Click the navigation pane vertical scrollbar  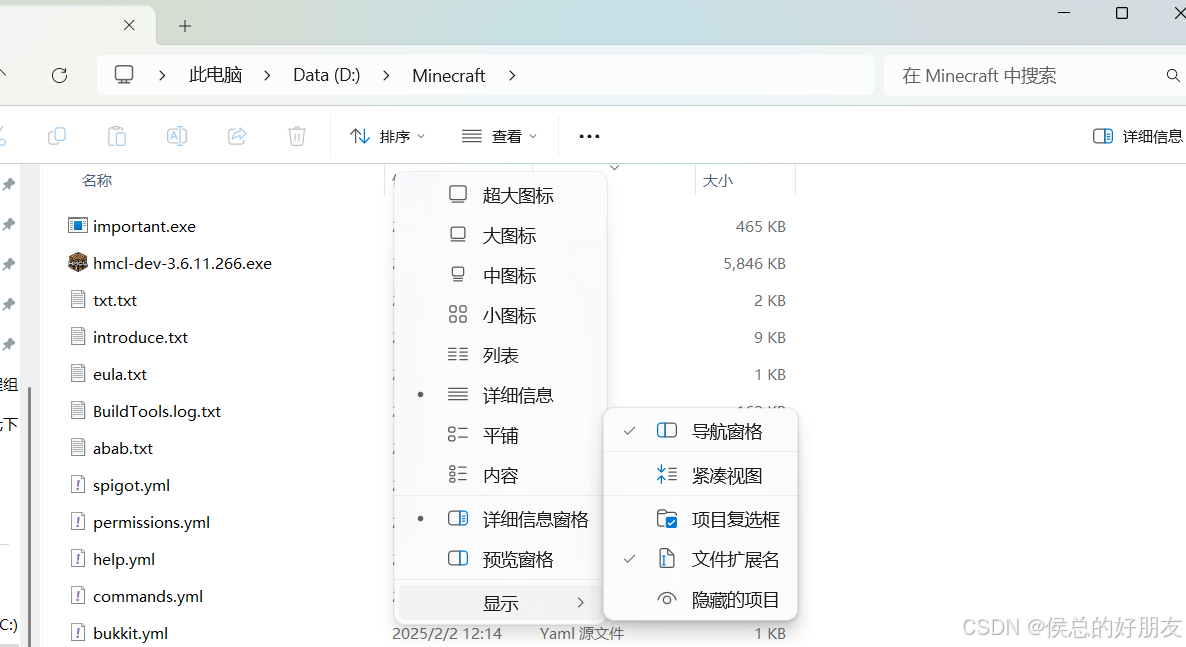tap(29, 515)
